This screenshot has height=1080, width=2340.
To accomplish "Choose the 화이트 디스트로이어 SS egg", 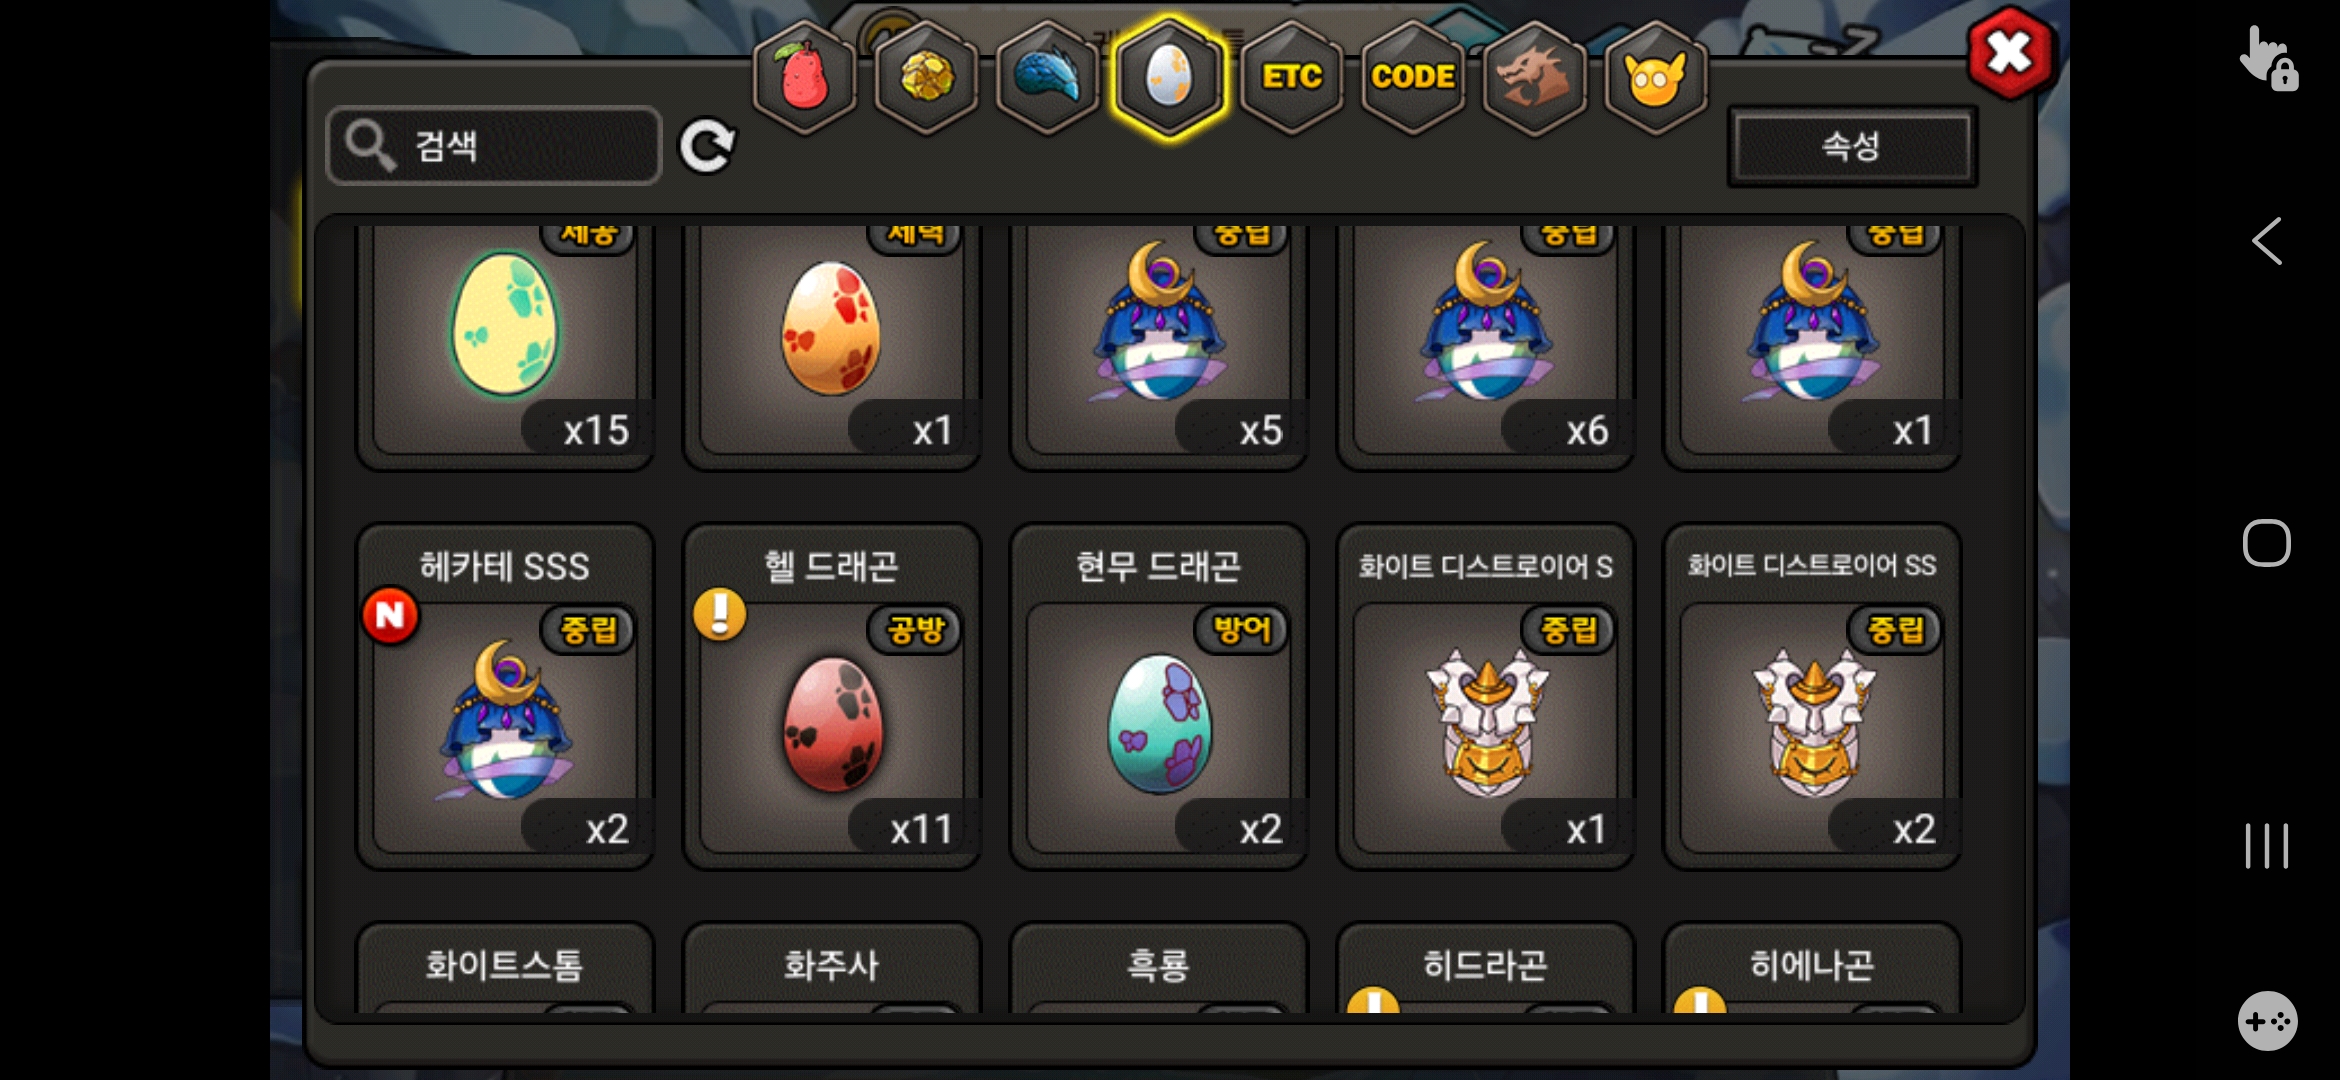I will pyautogui.click(x=1812, y=697).
